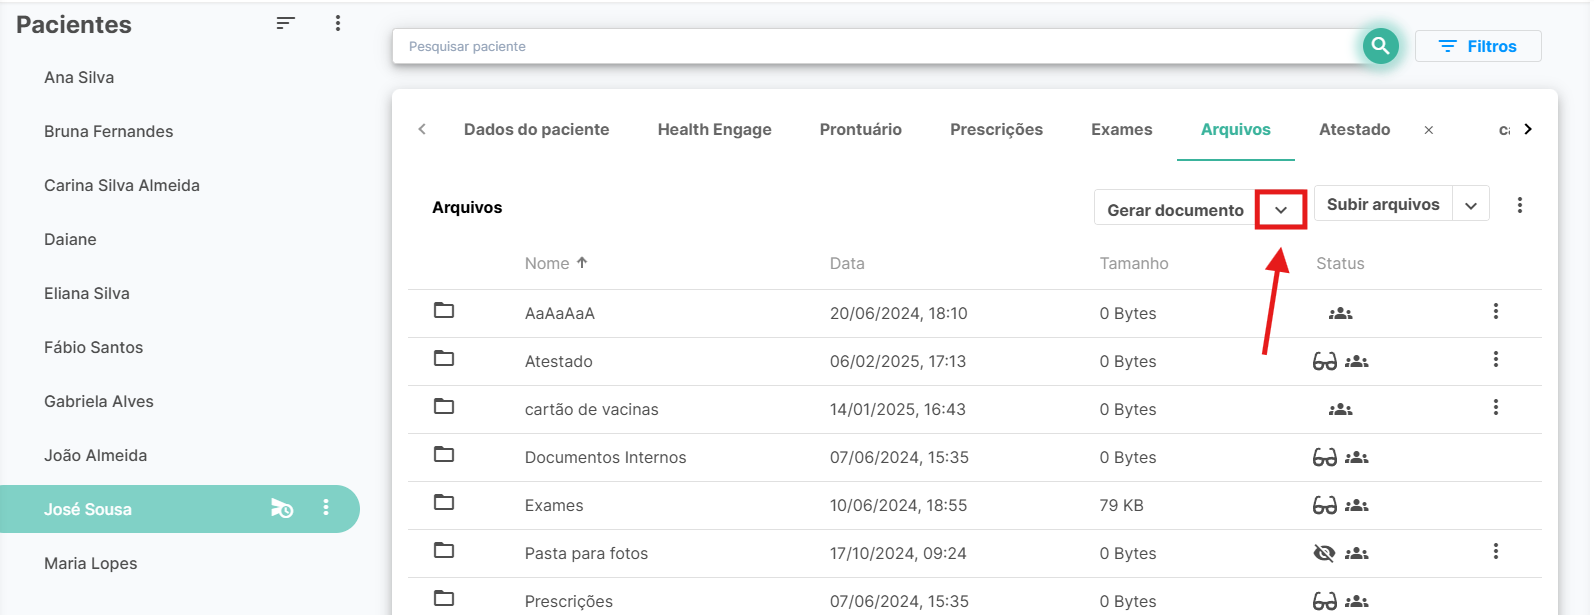Click the clock icon beside José Sousa

pos(282,509)
